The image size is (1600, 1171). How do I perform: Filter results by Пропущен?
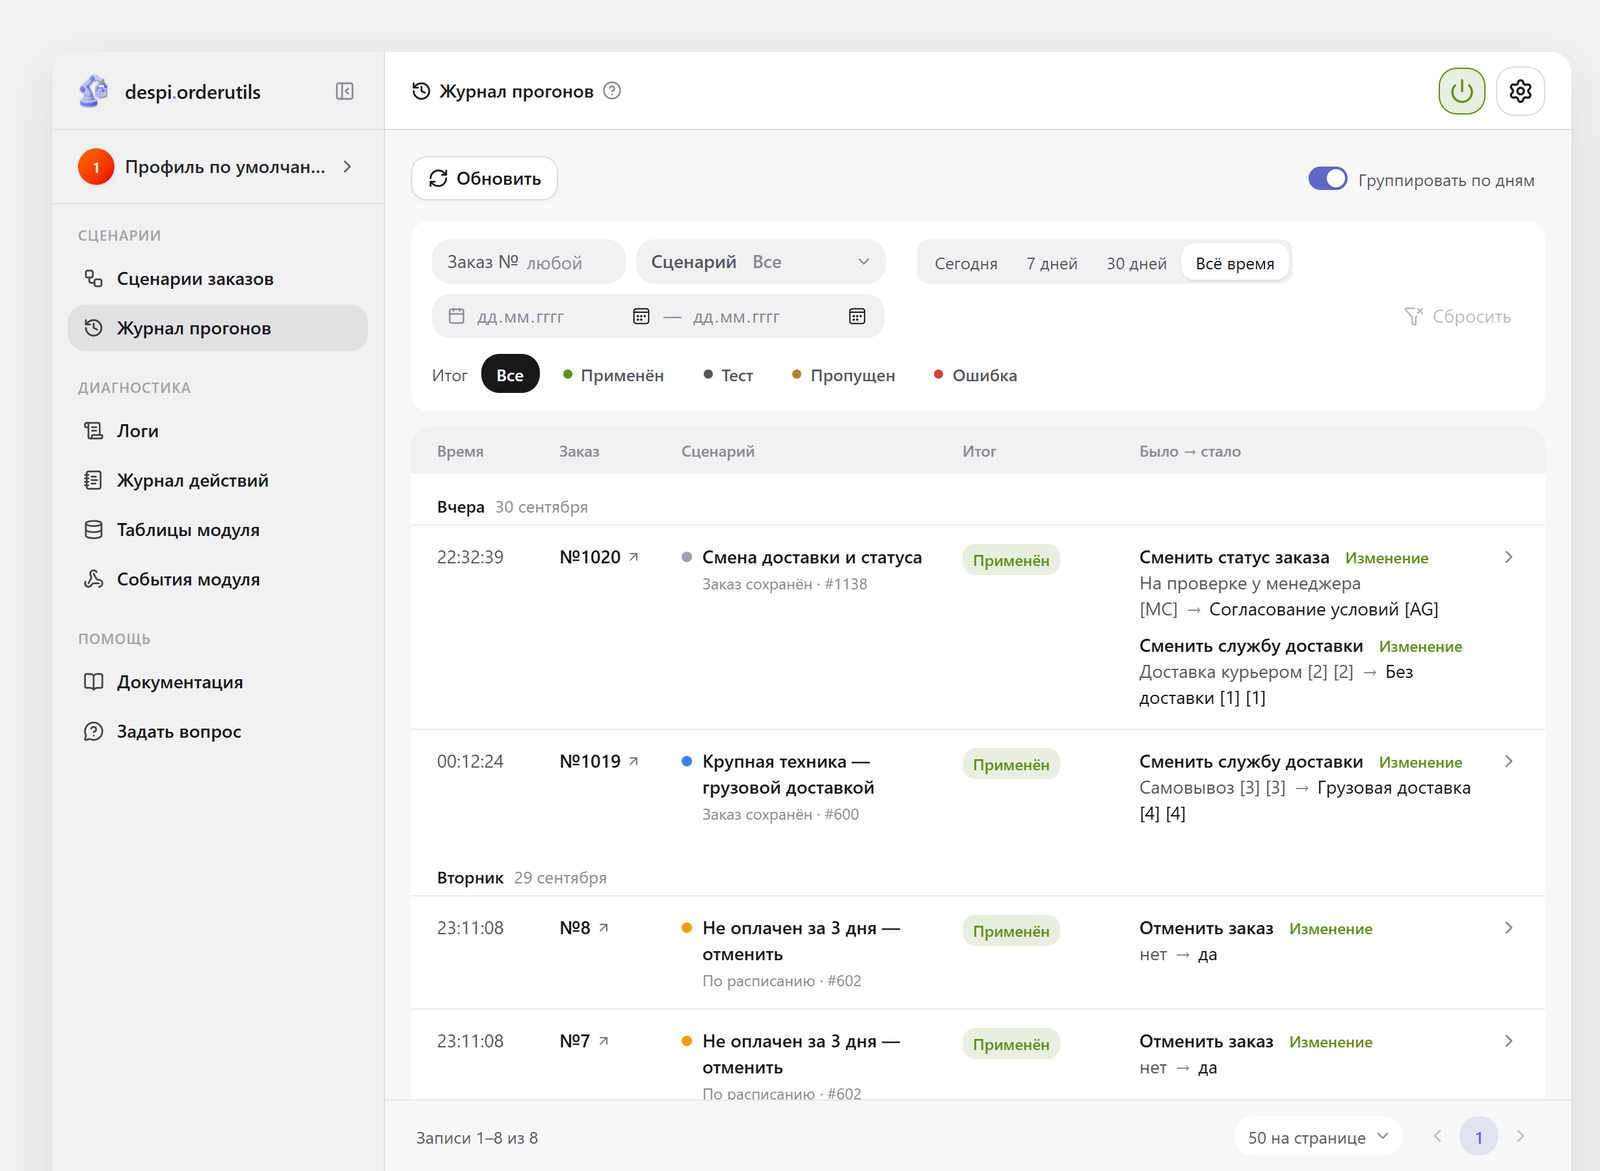[843, 375]
